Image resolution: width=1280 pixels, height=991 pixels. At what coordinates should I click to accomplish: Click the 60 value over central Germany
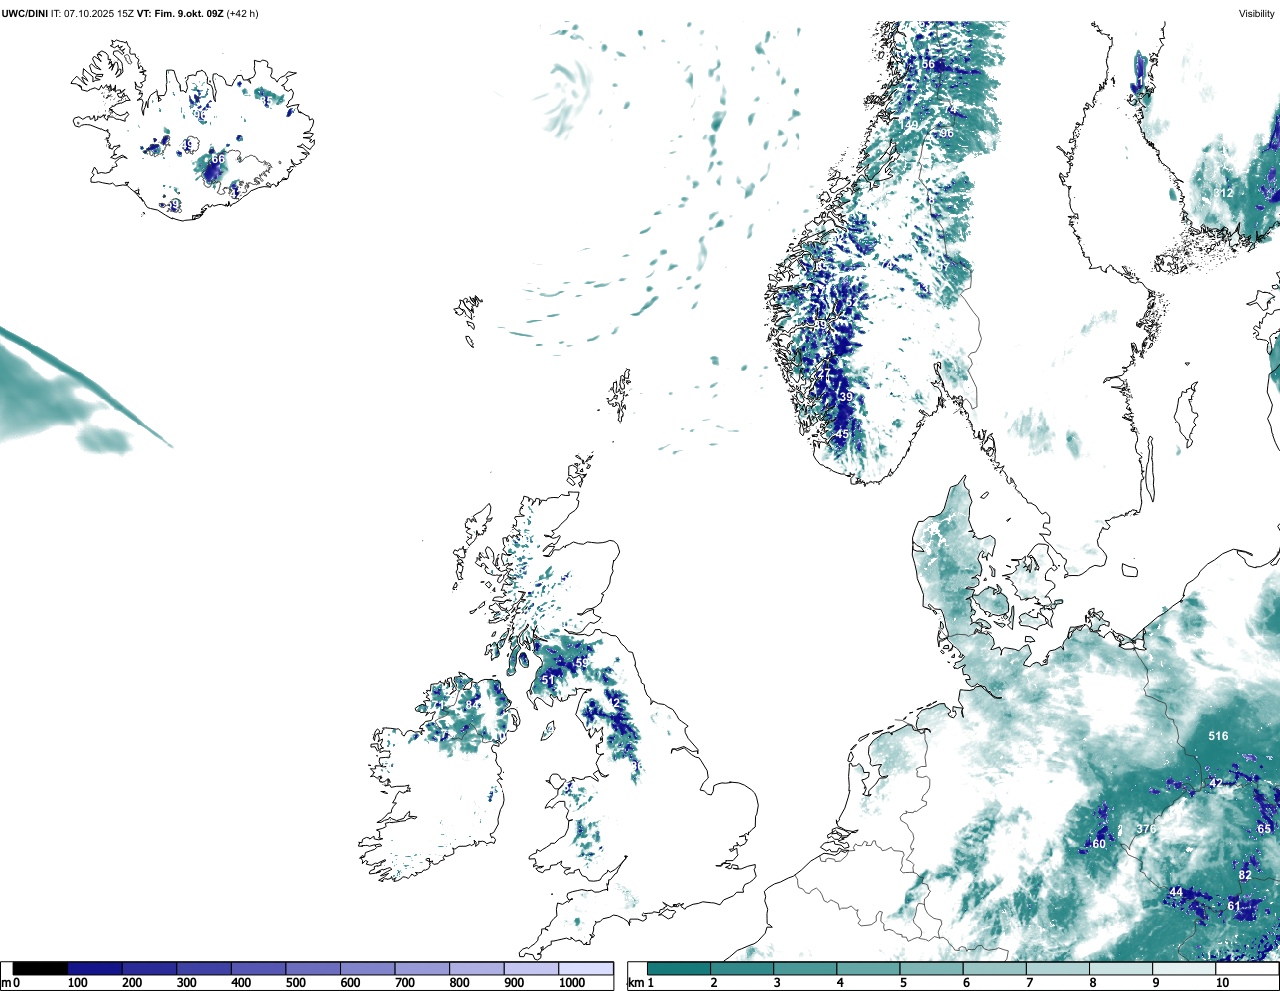[1099, 844]
